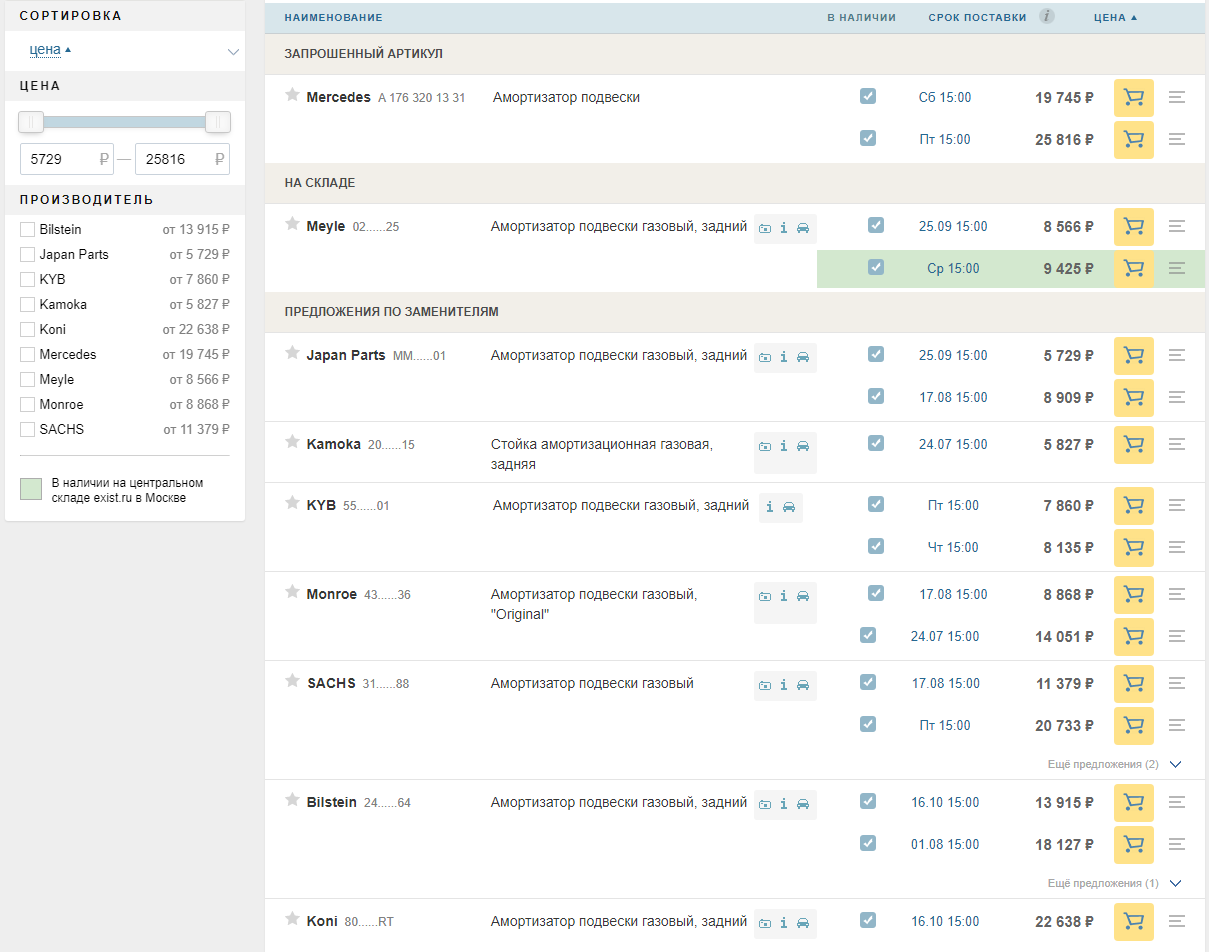This screenshot has width=1209, height=952.
Task: Click the star beside KYB
Action: [292, 503]
